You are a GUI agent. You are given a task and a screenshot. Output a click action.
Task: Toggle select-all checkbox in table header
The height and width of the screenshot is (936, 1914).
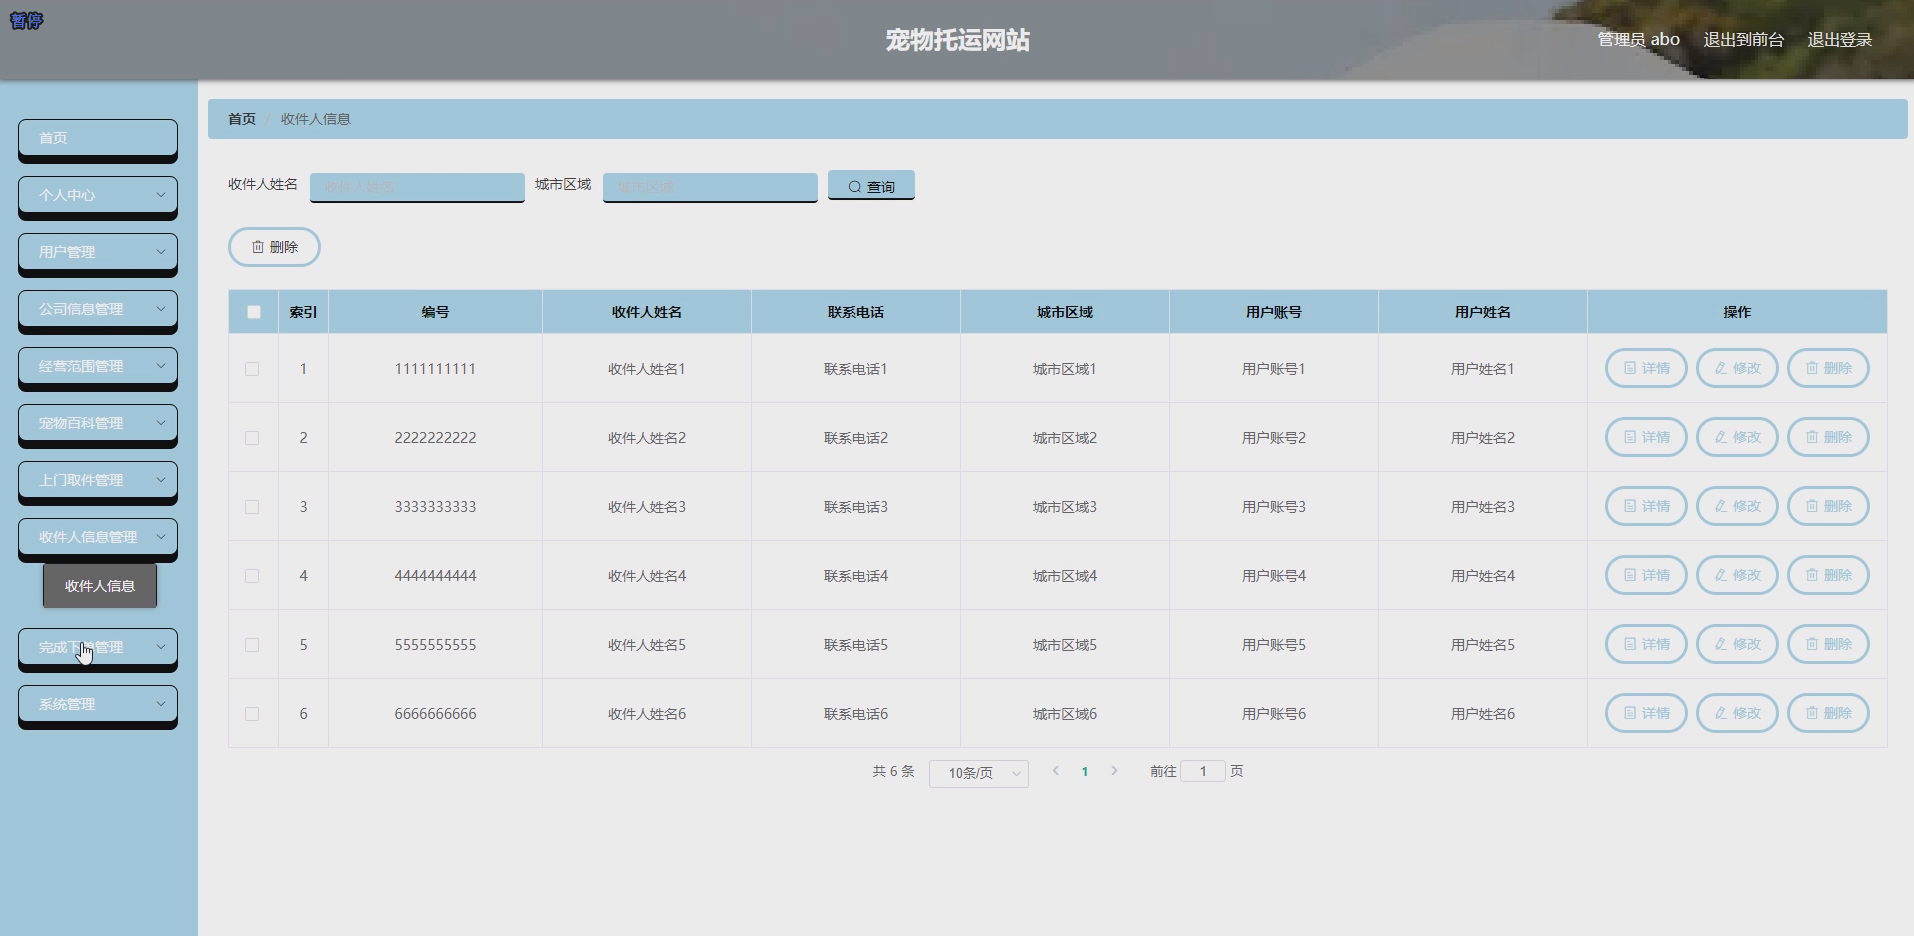[254, 312]
